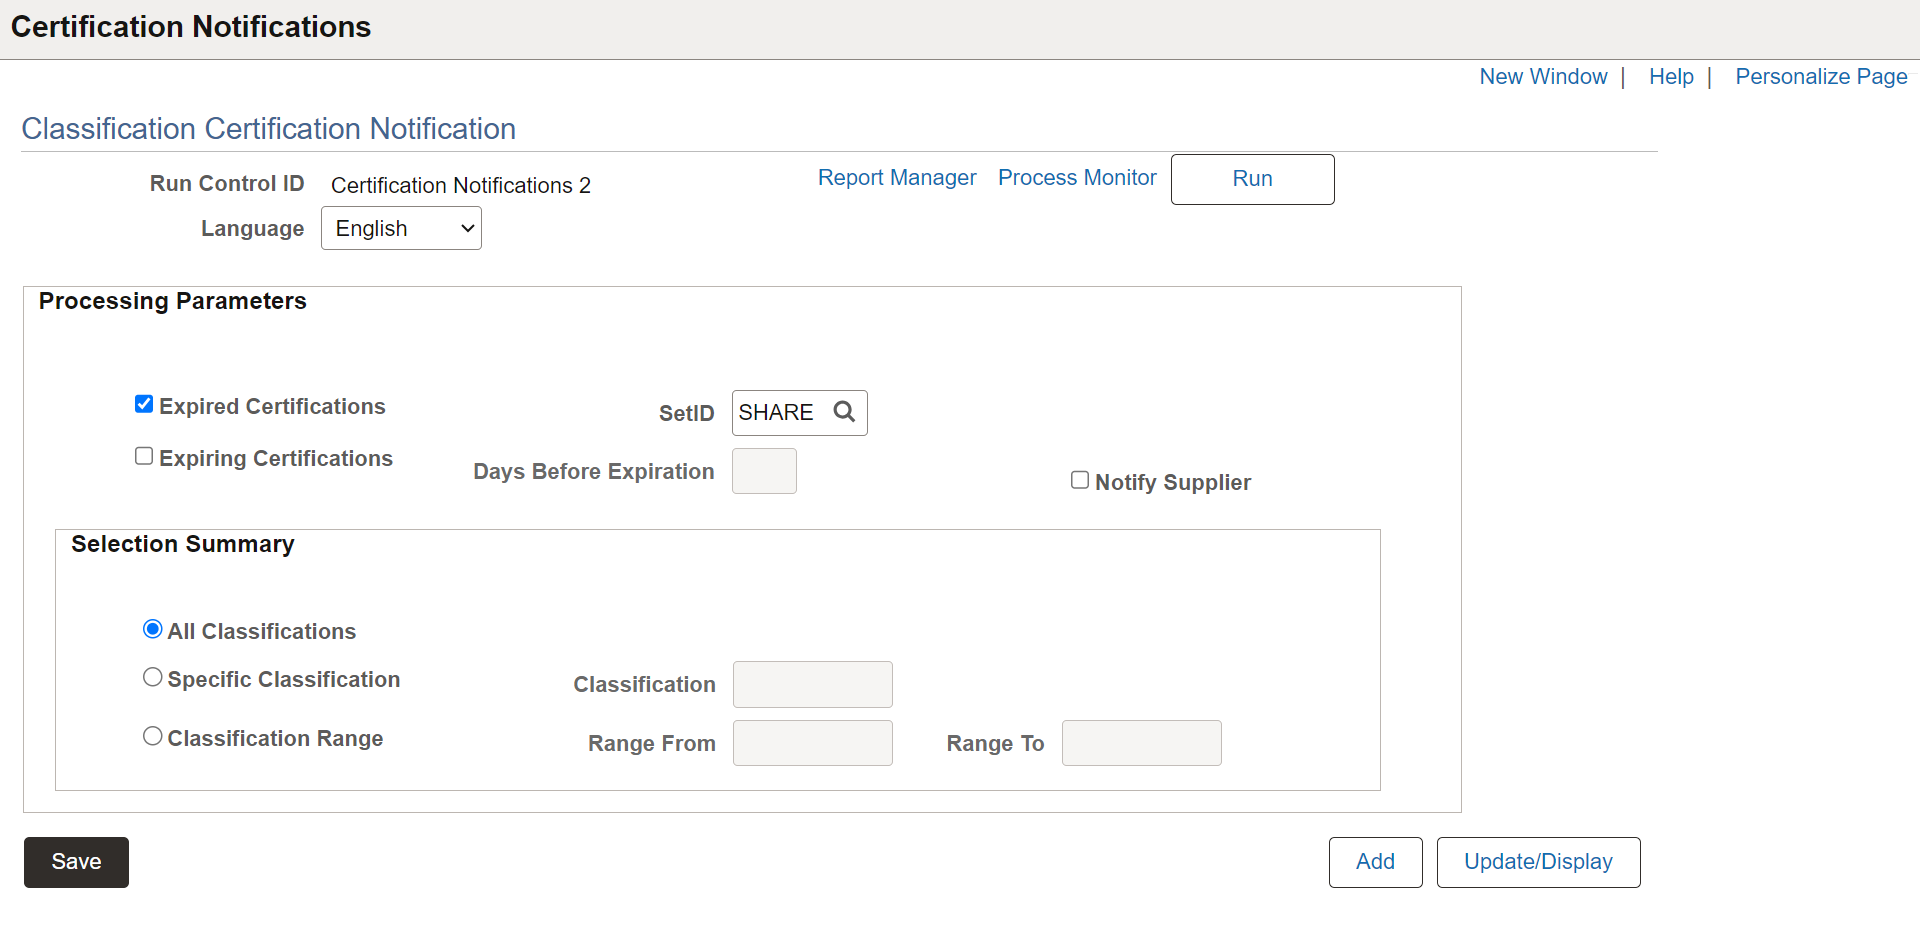The image size is (1920, 930).
Task: Click the SetID lookup magnifier icon
Action: tap(844, 412)
